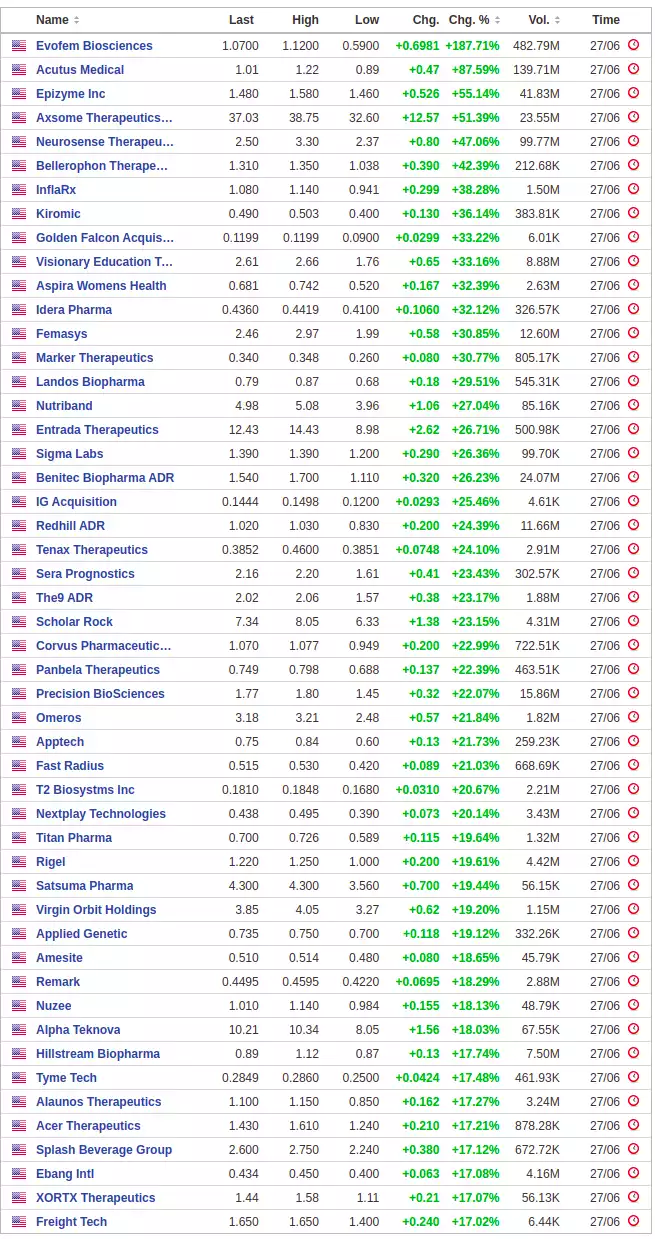Click the High column header
This screenshot has width=655, height=1239.
click(305, 20)
